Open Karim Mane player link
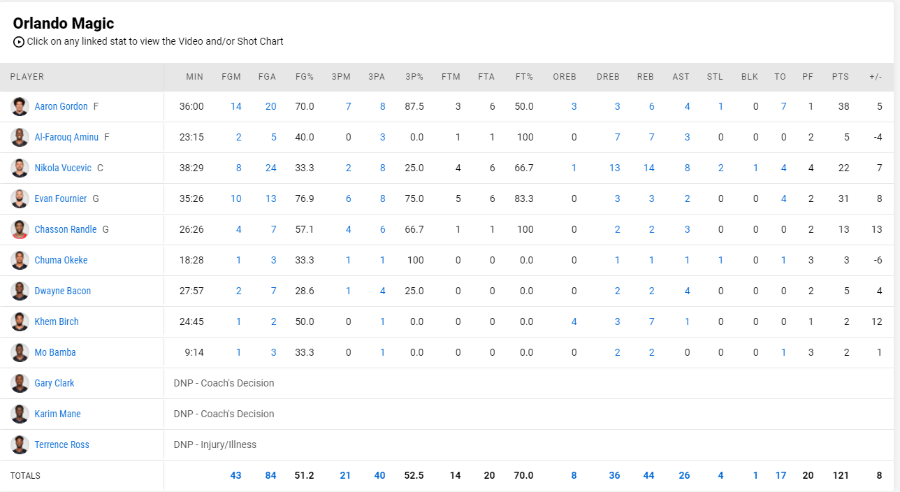Screen dimensions: 900x492 coord(57,414)
